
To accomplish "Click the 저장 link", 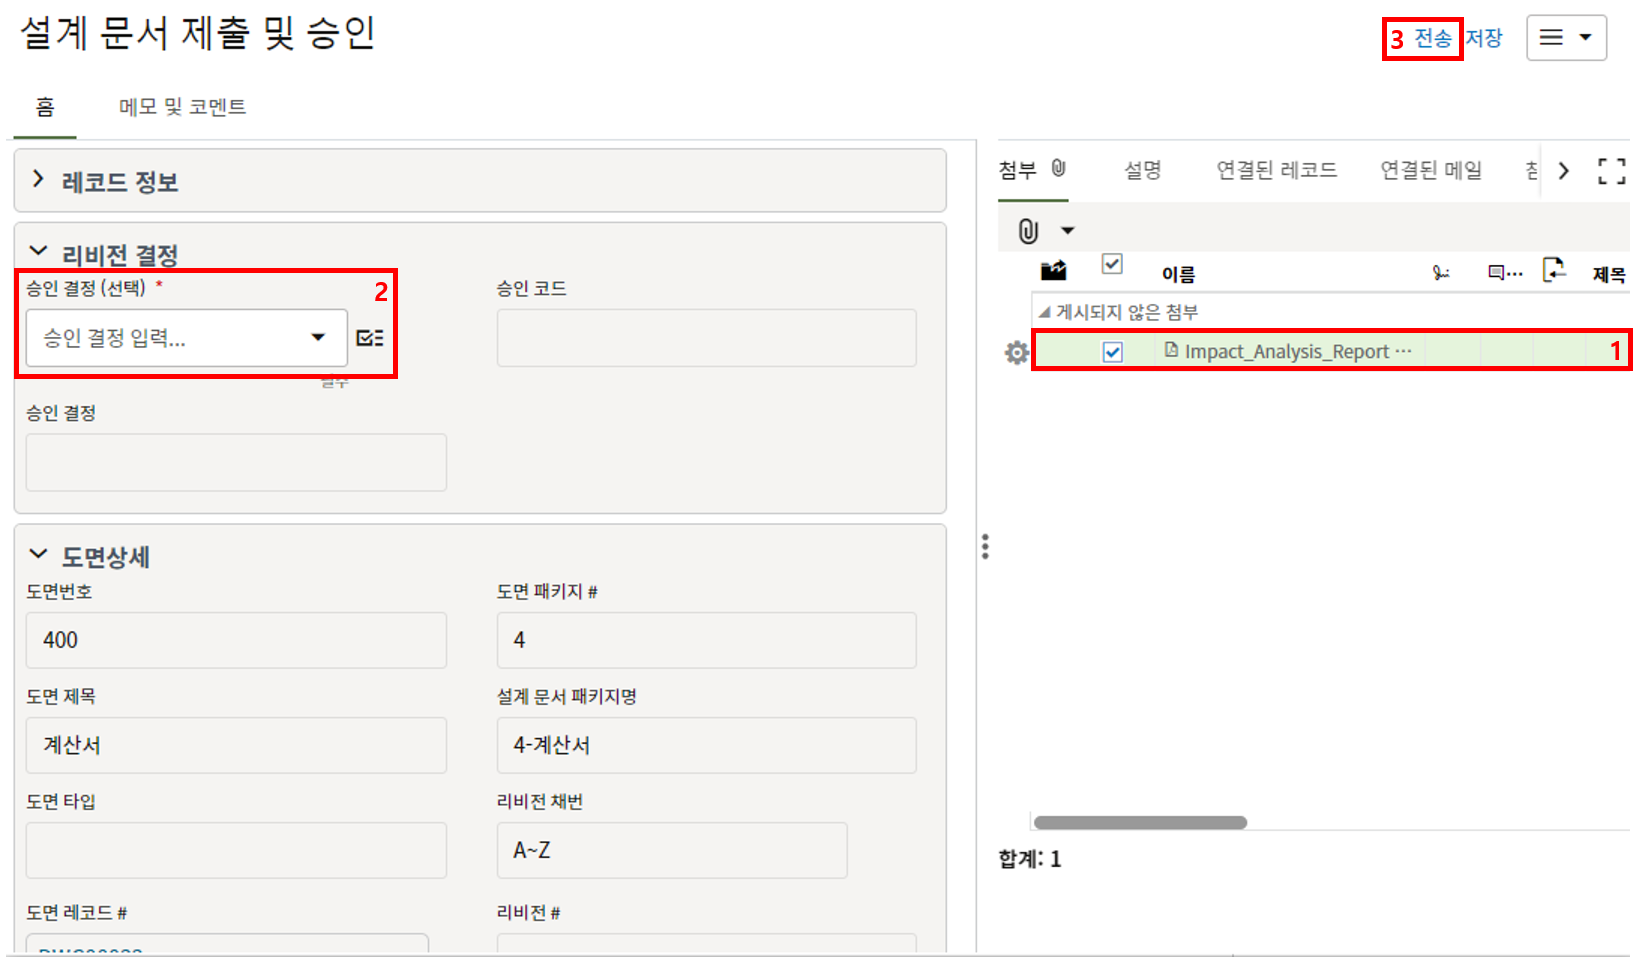I will 1484,38.
